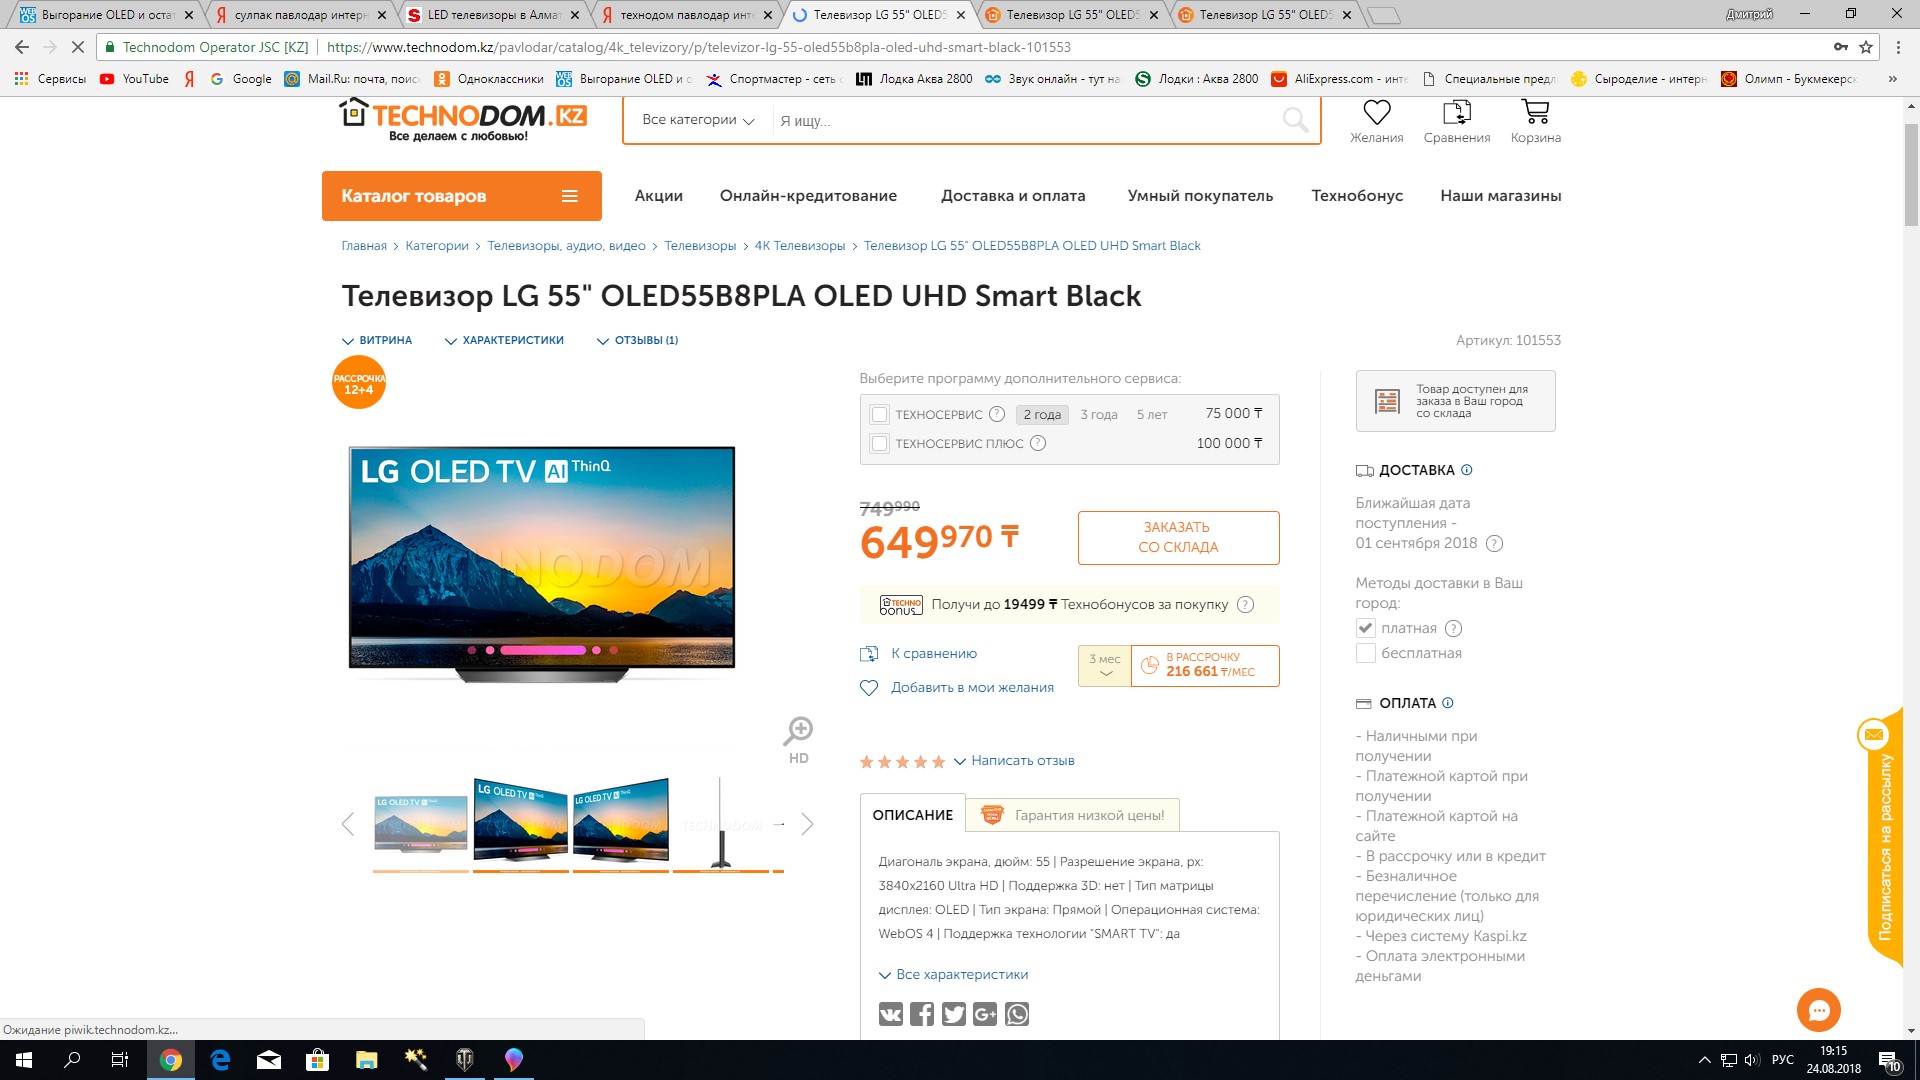Open the Акции menu item
The width and height of the screenshot is (1920, 1080).
point(658,196)
